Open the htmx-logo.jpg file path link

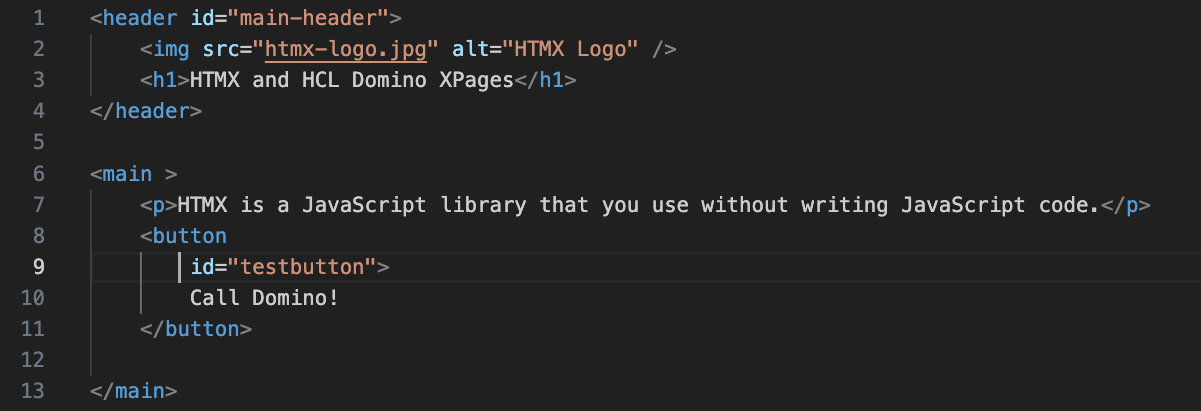pos(345,49)
